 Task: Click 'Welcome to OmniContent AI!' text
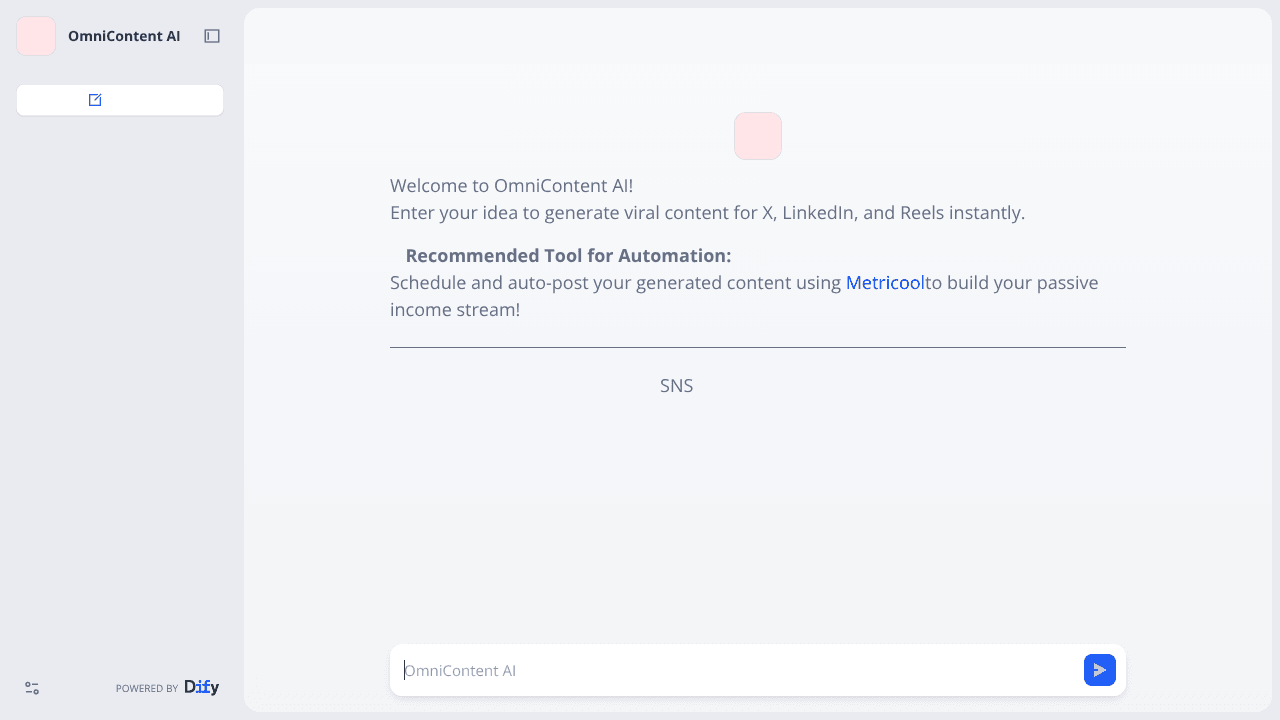[512, 186]
